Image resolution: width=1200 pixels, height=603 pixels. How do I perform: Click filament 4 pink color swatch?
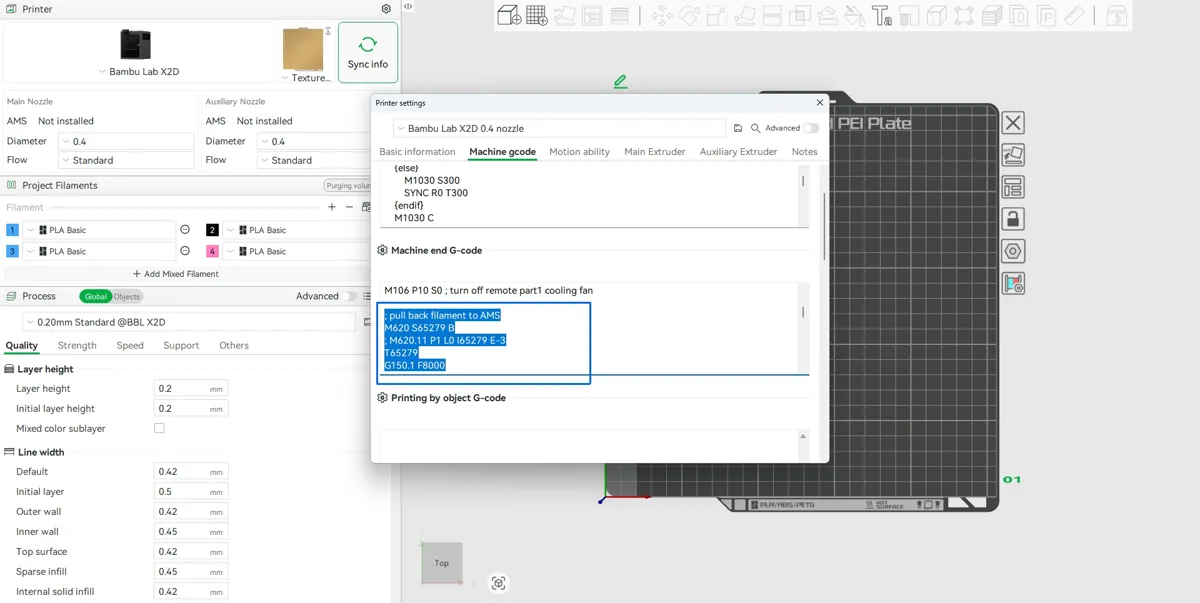click(x=212, y=251)
